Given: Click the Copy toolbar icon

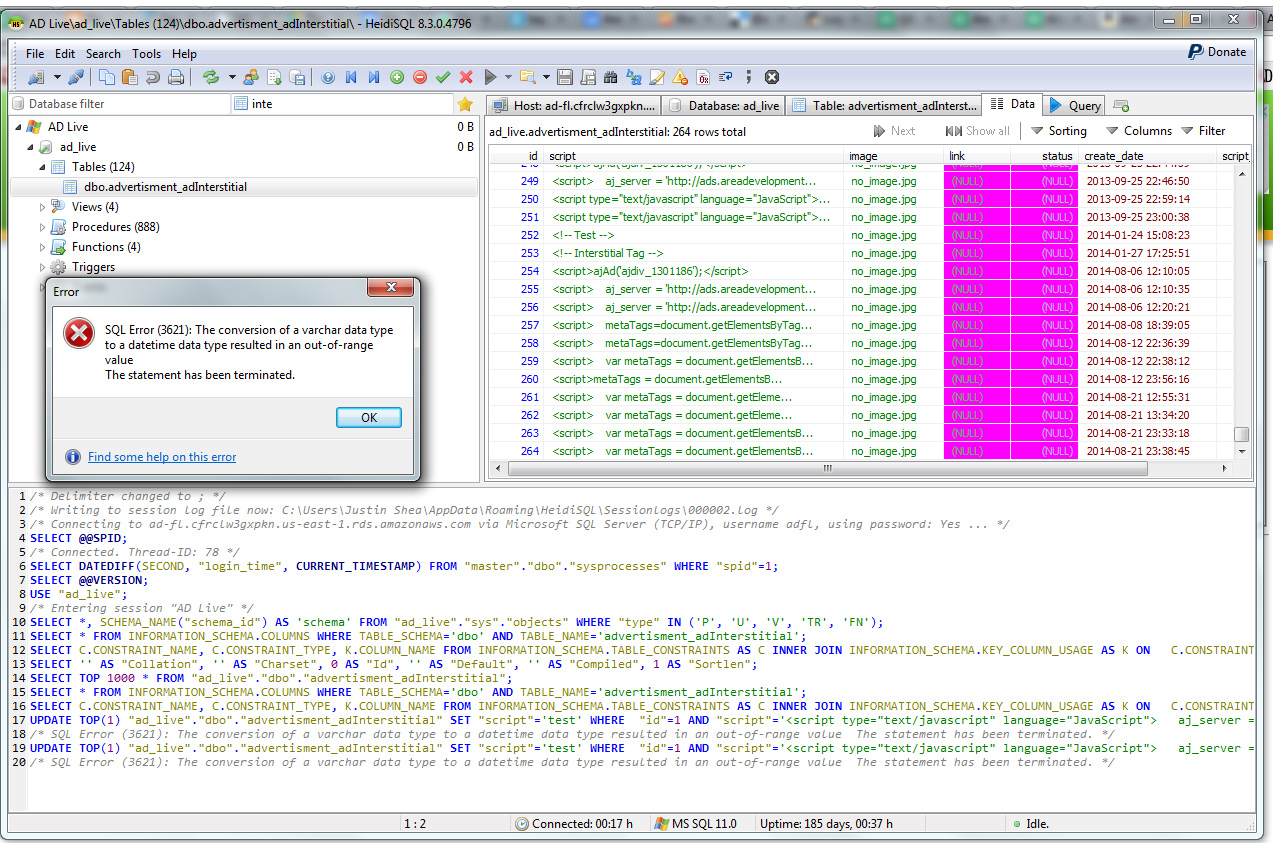Looking at the screenshot, I should 108,77.
